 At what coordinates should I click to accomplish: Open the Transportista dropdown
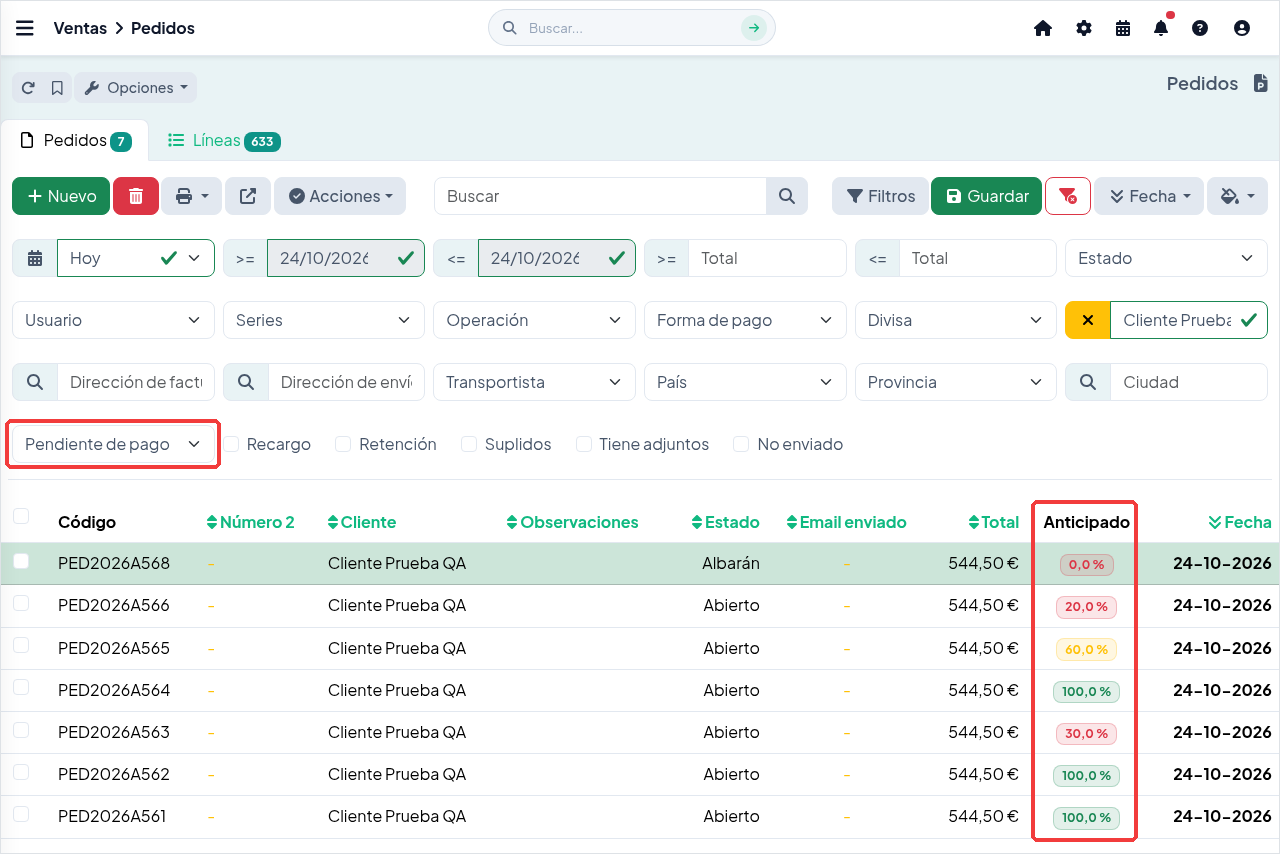[x=534, y=382]
